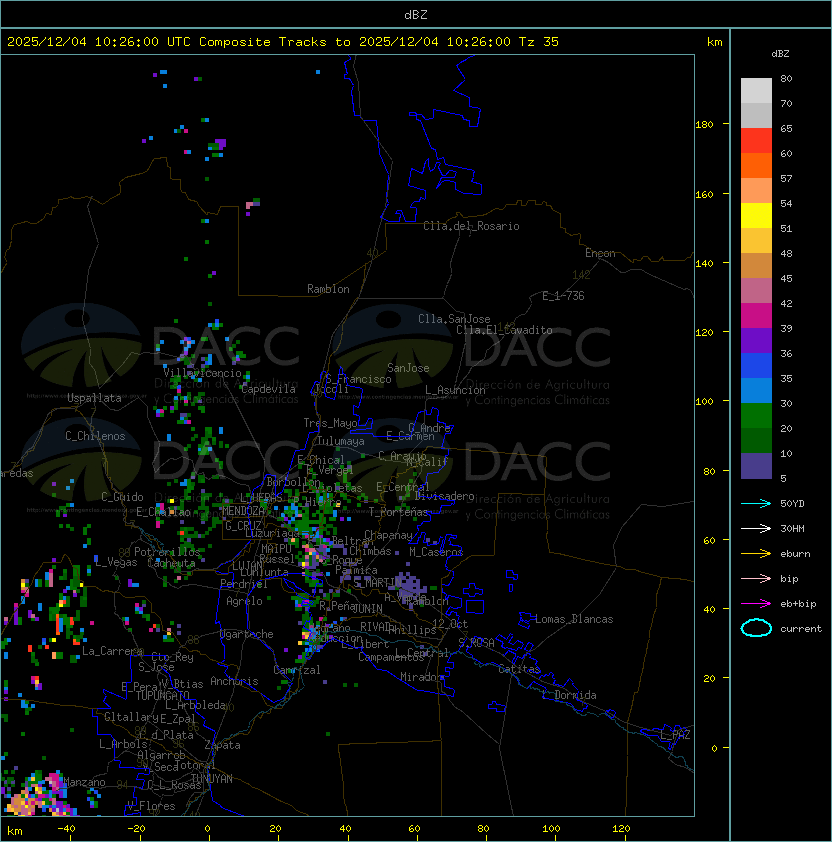Pick the purple 39 dBZ legend swatch

click(x=756, y=340)
